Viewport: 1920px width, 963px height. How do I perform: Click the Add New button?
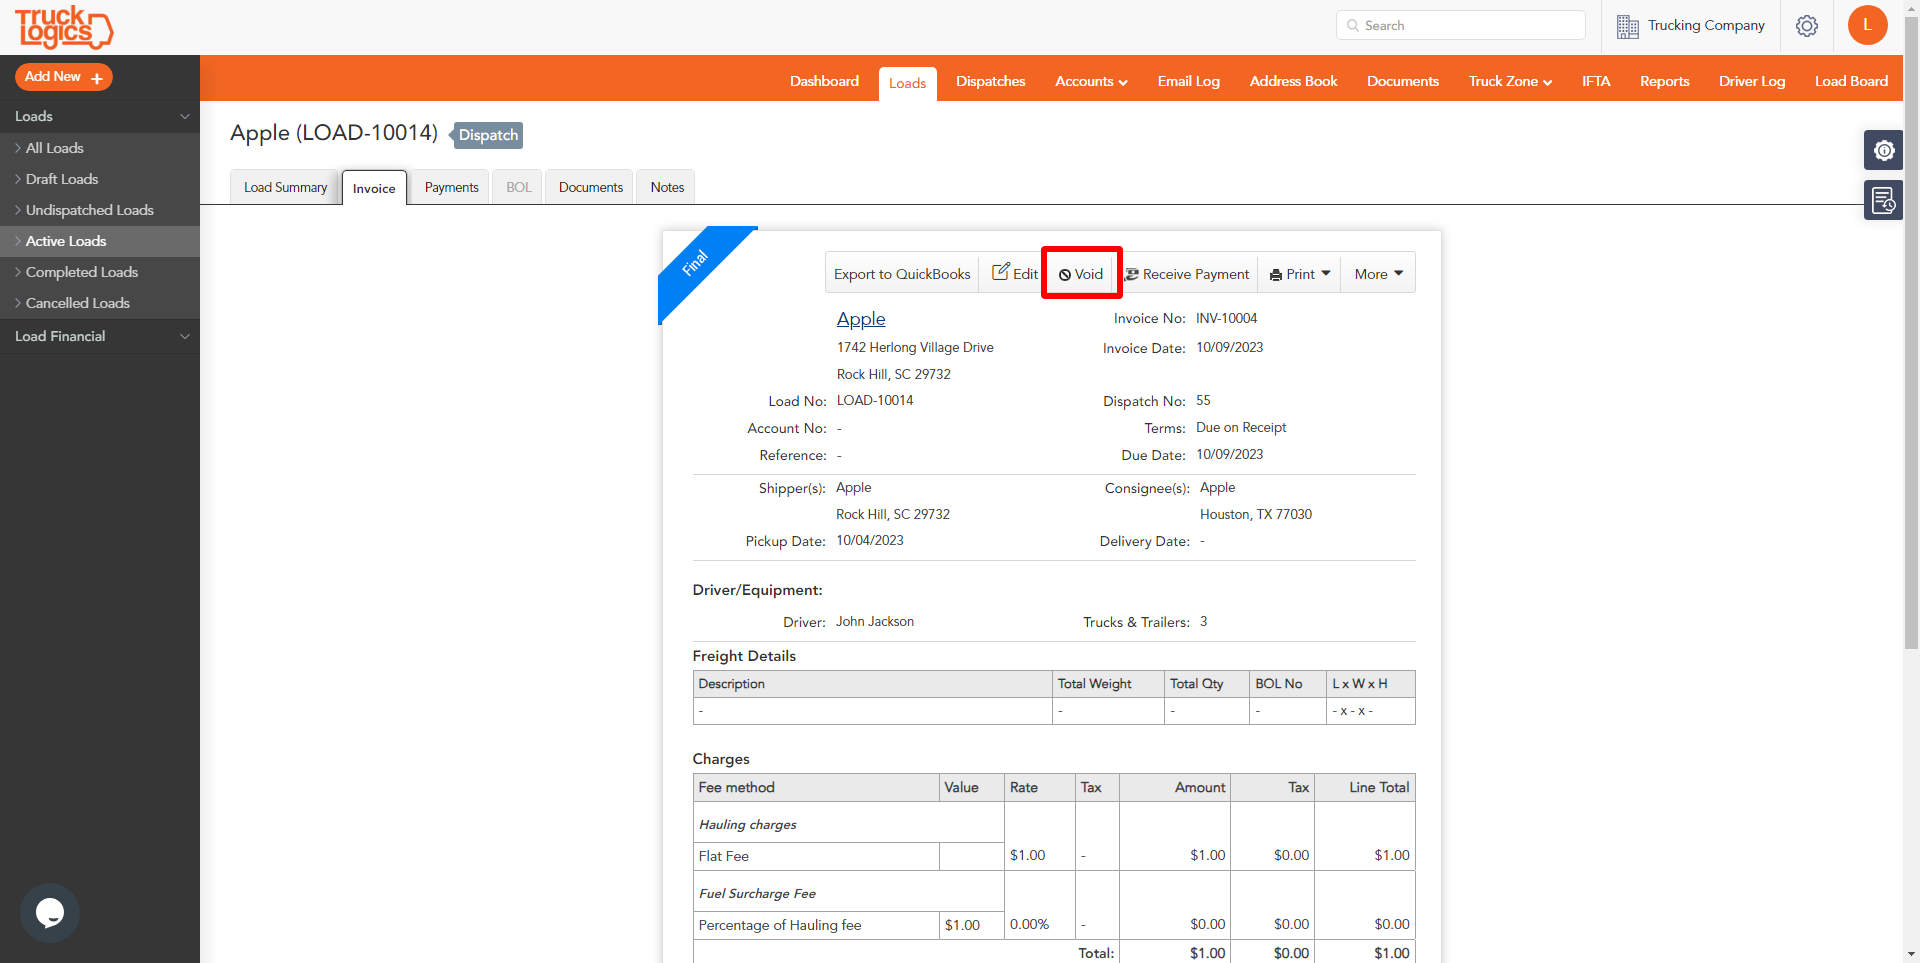tap(63, 77)
